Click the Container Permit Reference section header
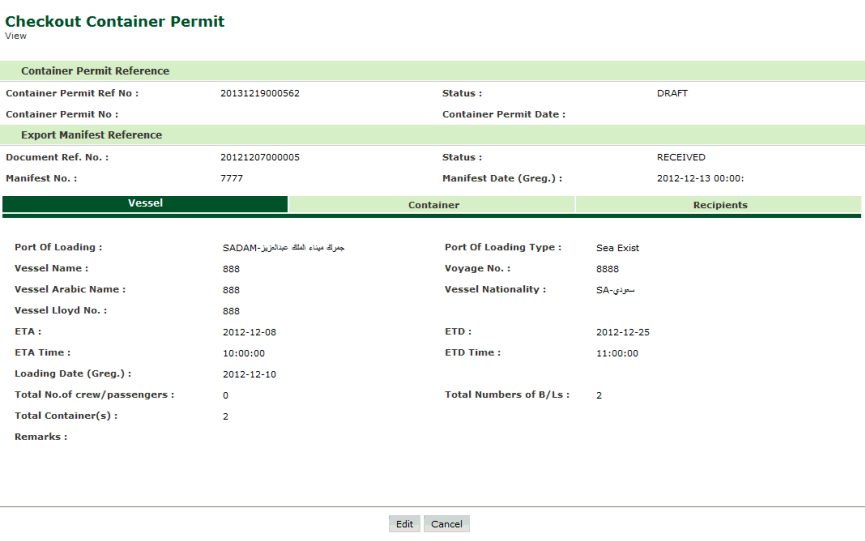The image size is (865, 541). click(95, 71)
